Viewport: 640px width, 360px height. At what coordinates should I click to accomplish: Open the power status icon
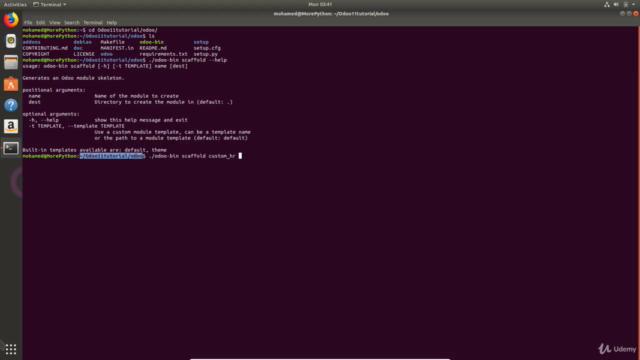(x=626, y=4)
